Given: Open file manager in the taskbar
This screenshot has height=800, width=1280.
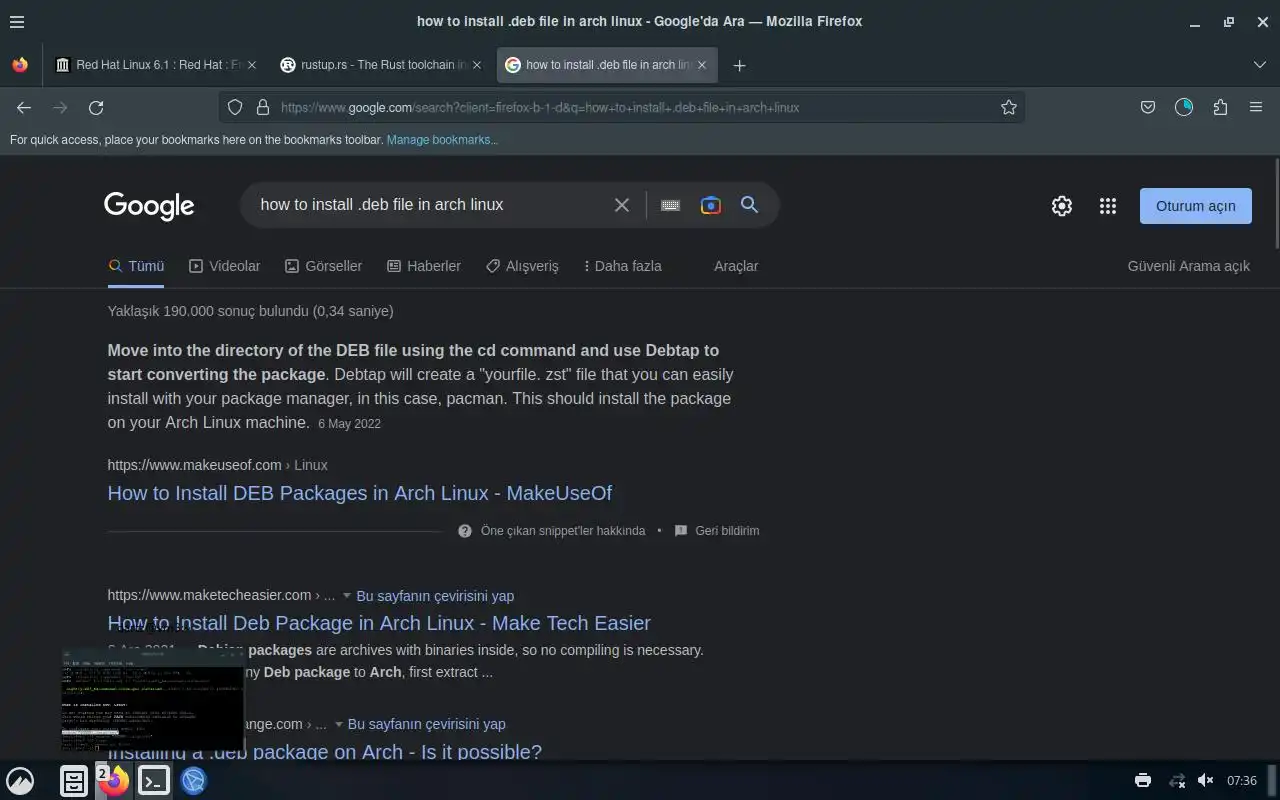Looking at the screenshot, I should click(74, 781).
